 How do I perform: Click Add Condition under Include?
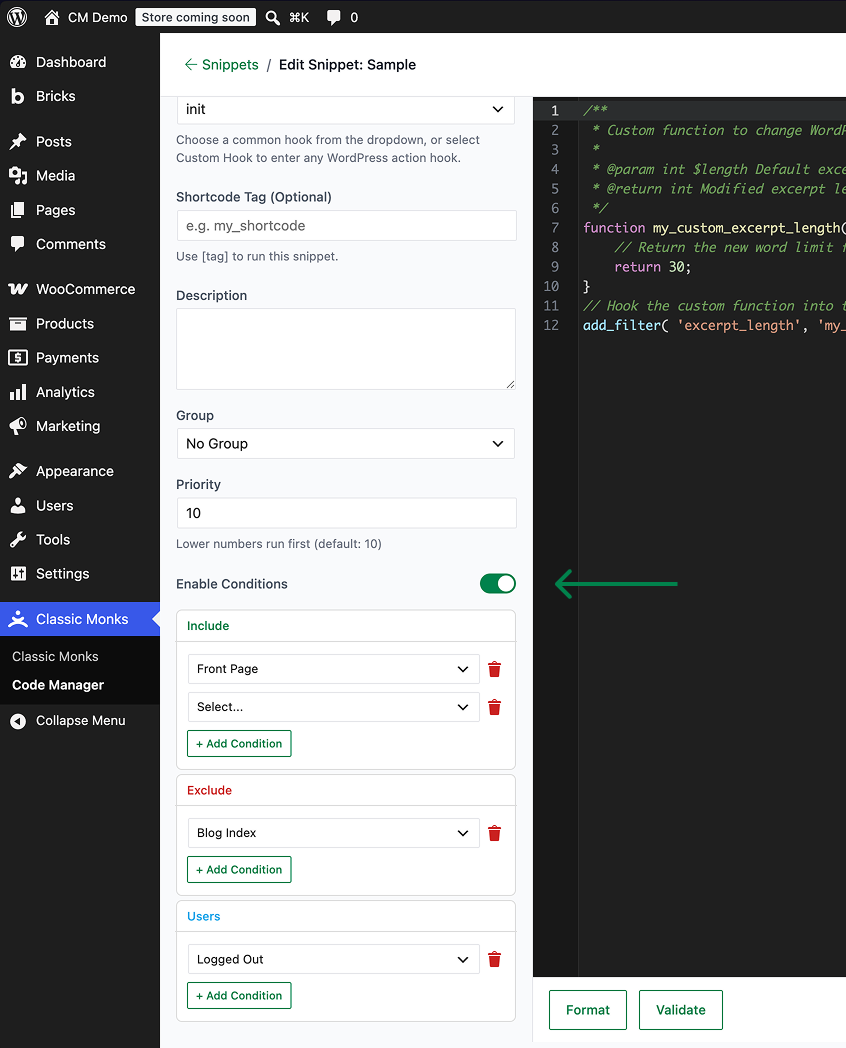239,744
